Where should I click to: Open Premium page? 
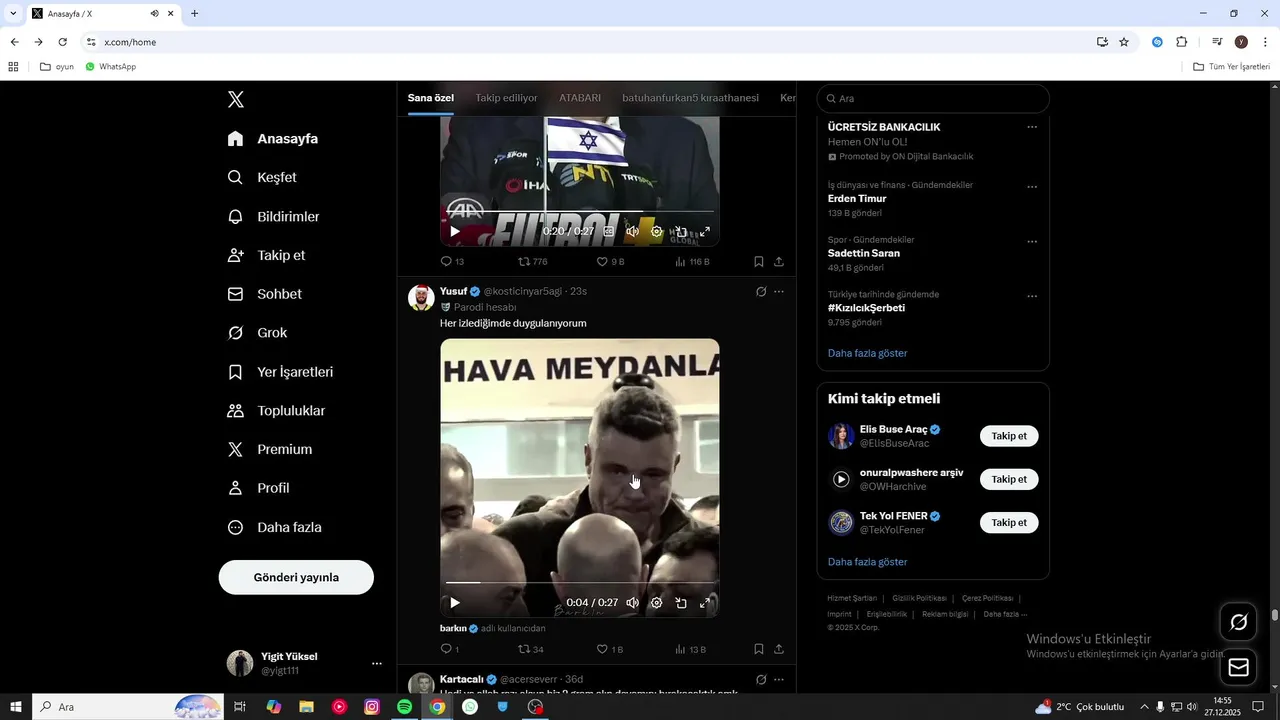pyautogui.click(x=270, y=450)
